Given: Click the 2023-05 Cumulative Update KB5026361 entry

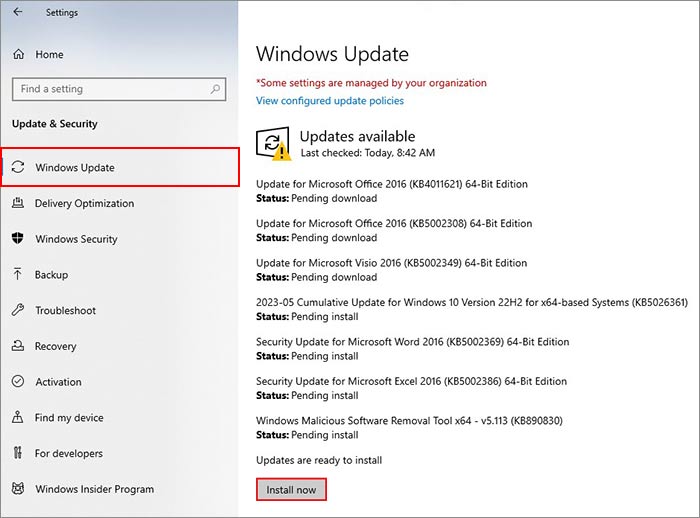Looking at the screenshot, I should pyautogui.click(x=472, y=309).
